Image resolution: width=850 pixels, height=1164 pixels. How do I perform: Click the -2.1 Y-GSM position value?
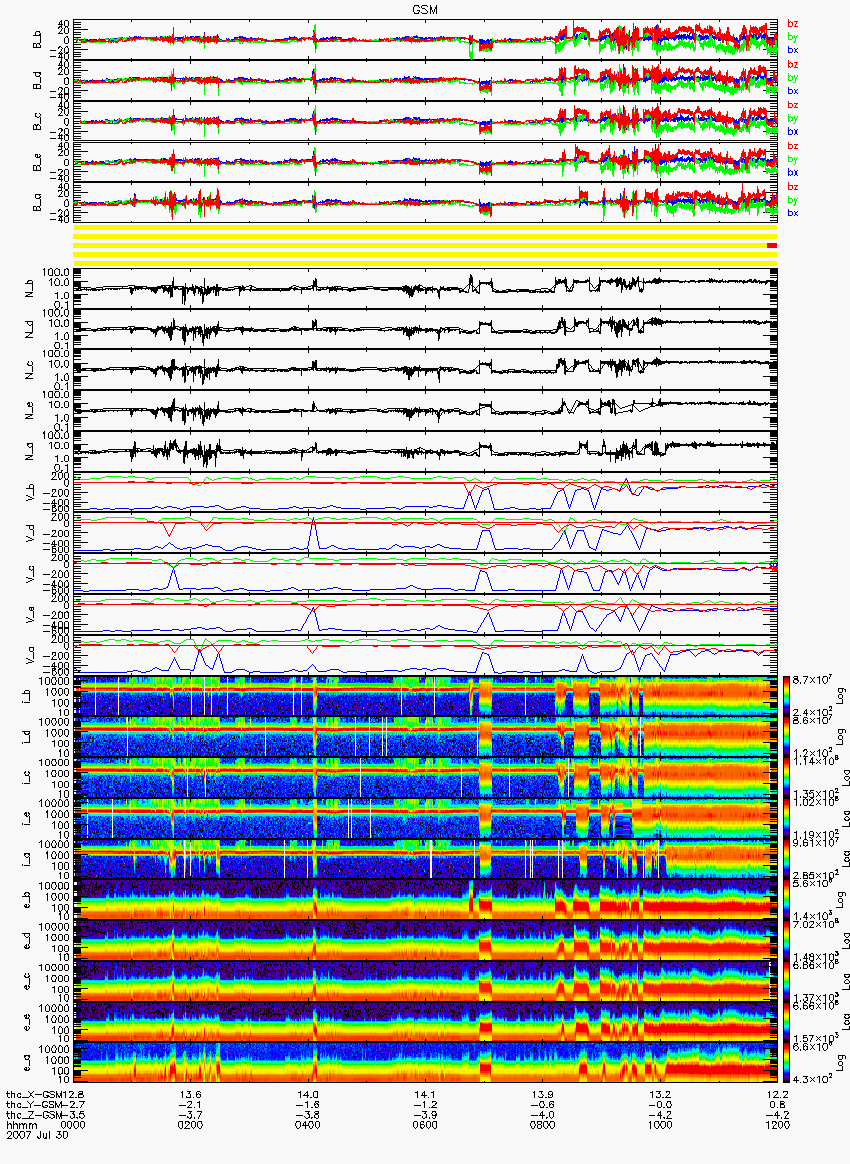pos(190,1105)
